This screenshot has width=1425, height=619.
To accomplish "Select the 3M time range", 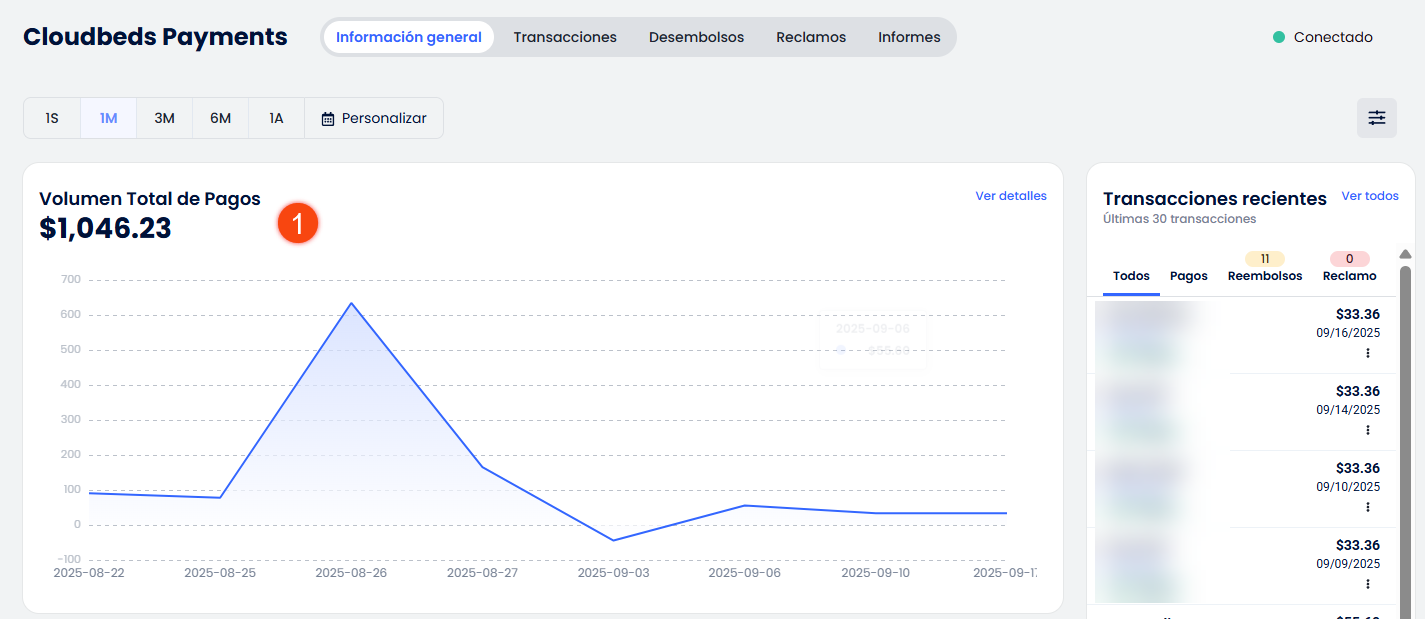I will click(x=164, y=118).
